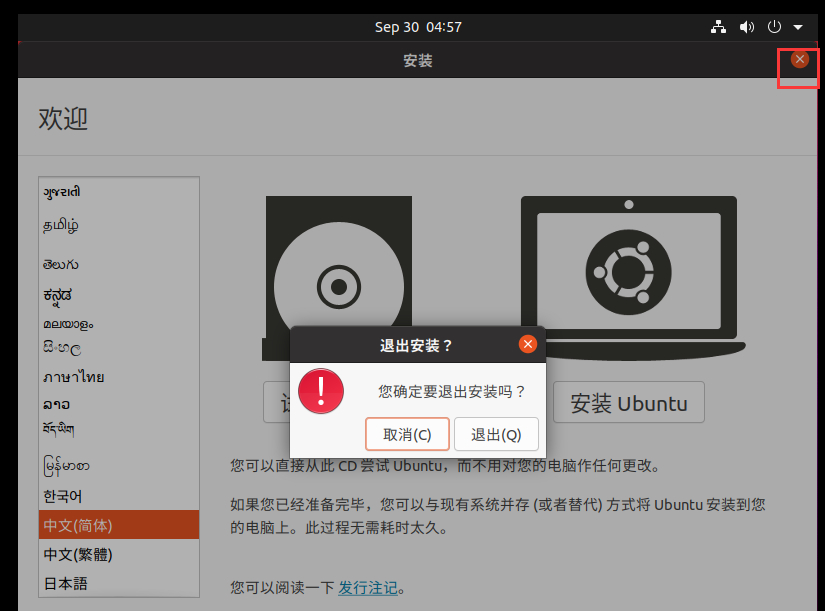This screenshot has height=611, width=825.
Task: Select සිංහල in language list
Action: (119, 347)
